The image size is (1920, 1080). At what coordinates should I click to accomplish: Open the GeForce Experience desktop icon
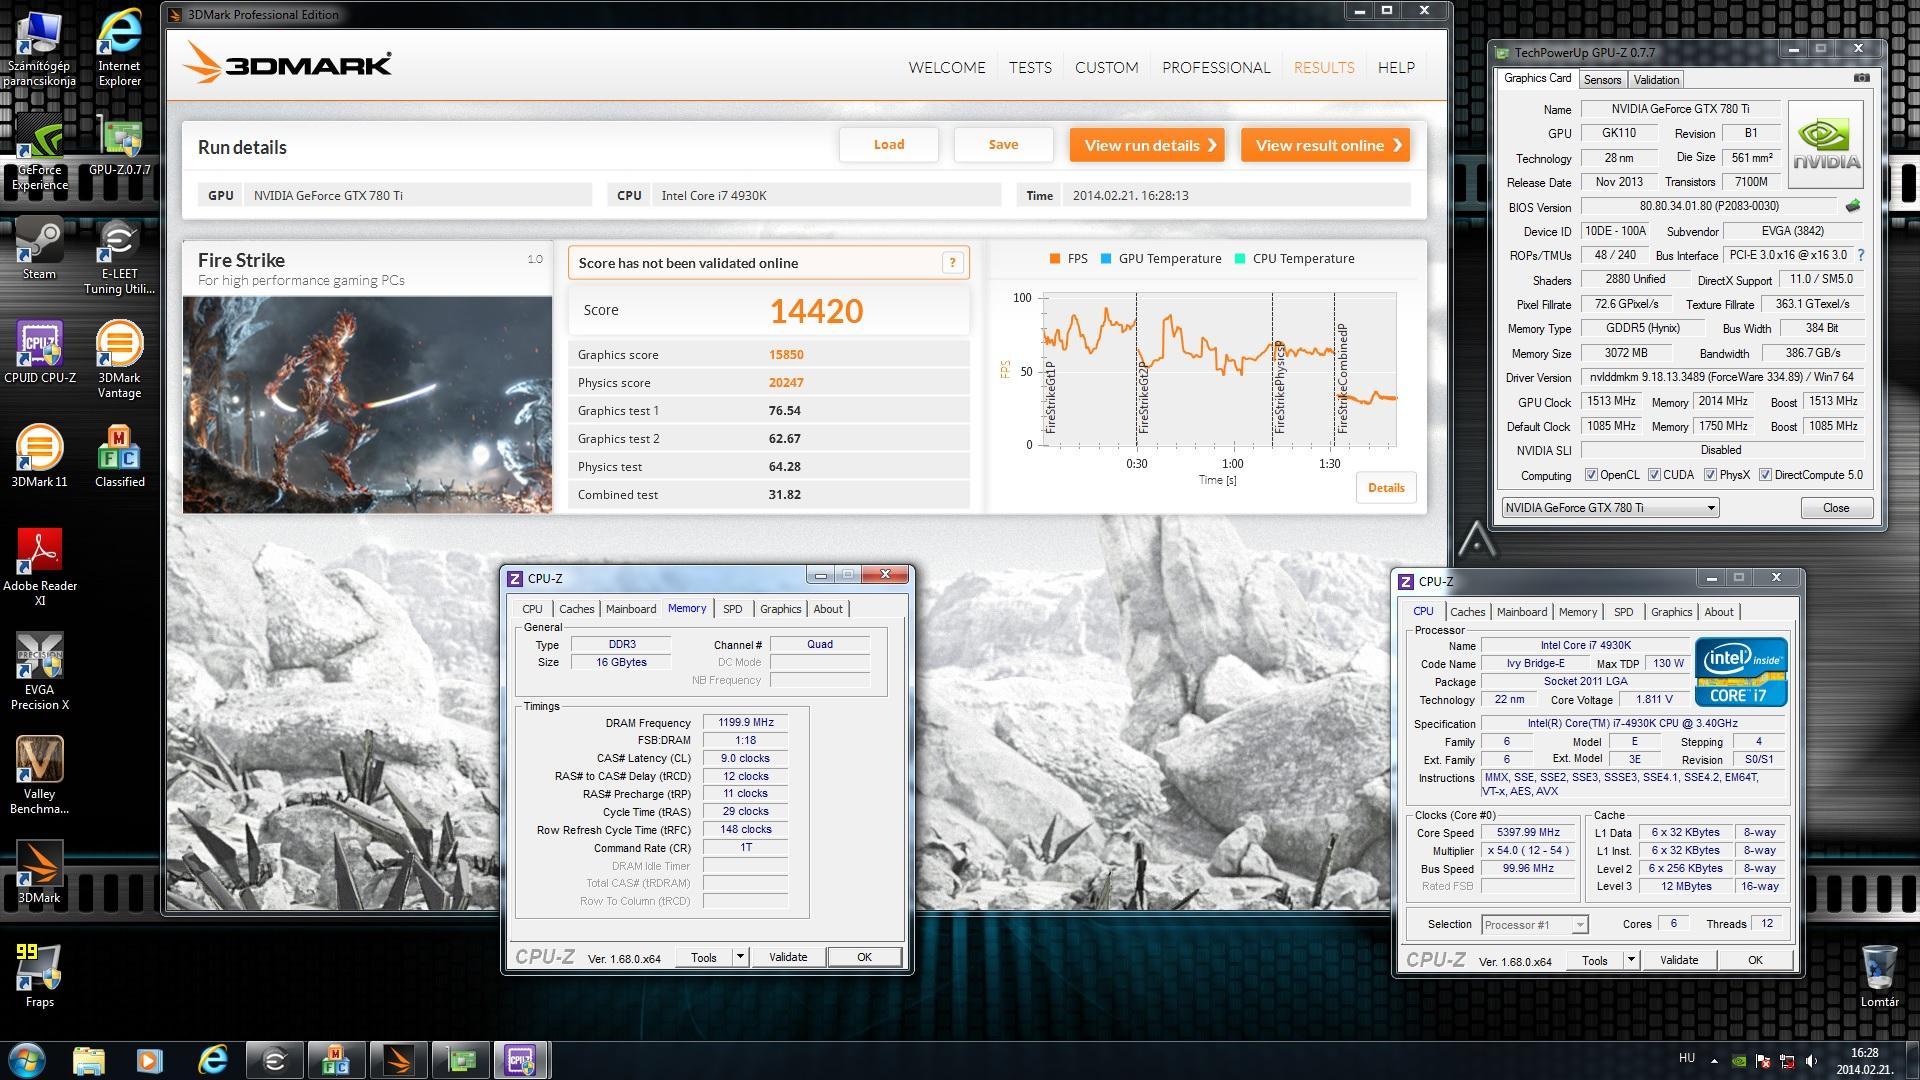click(39, 150)
